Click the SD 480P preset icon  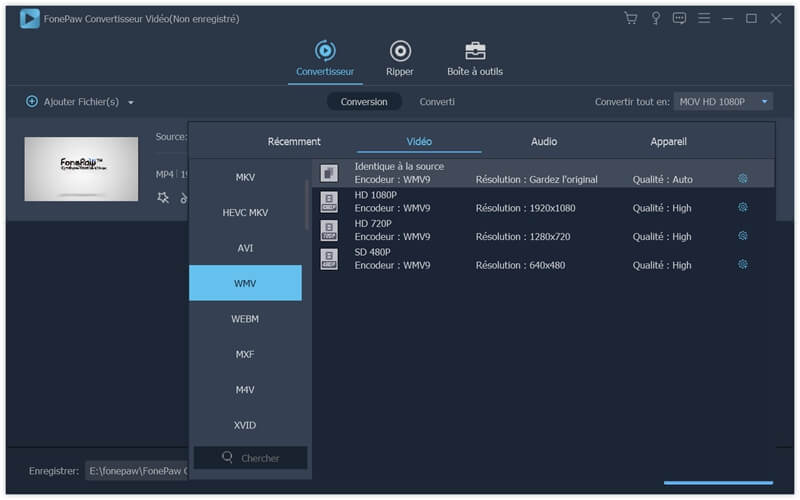tap(329, 259)
